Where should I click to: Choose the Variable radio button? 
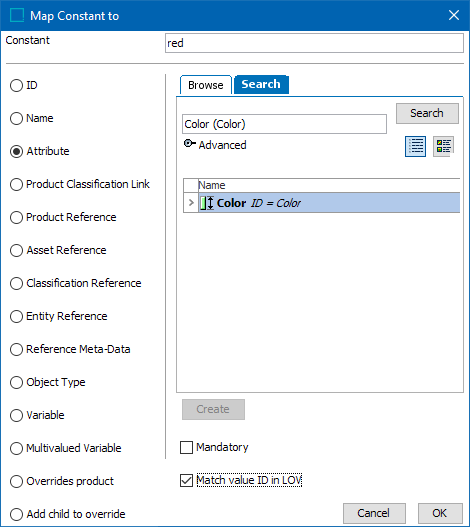(x=16, y=415)
